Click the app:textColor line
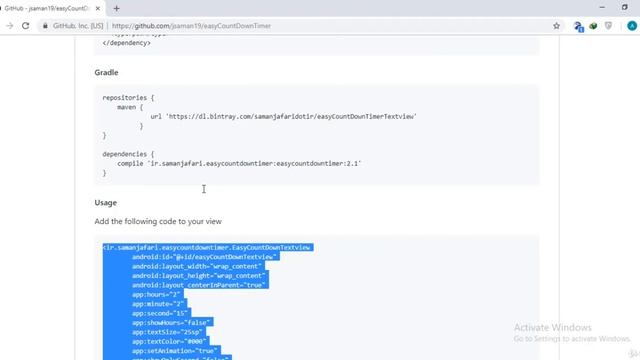Image resolution: width=640 pixels, height=360 pixels. tap(170, 341)
